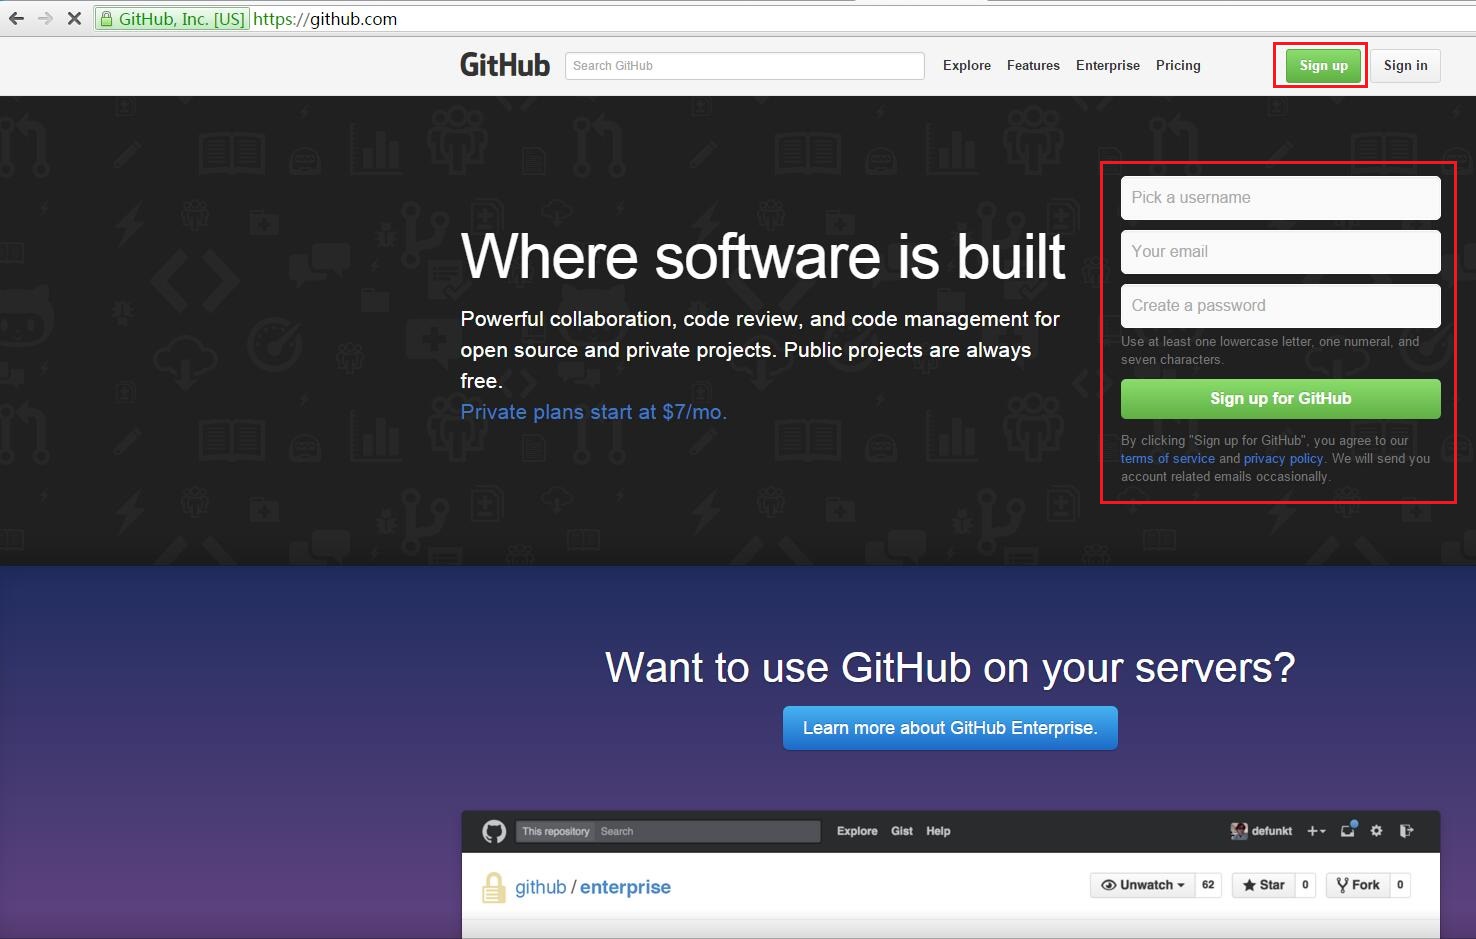Screen dimensions: 1476x939
Task: Click the 62 watchers count in the preview
Action: tap(1208, 885)
